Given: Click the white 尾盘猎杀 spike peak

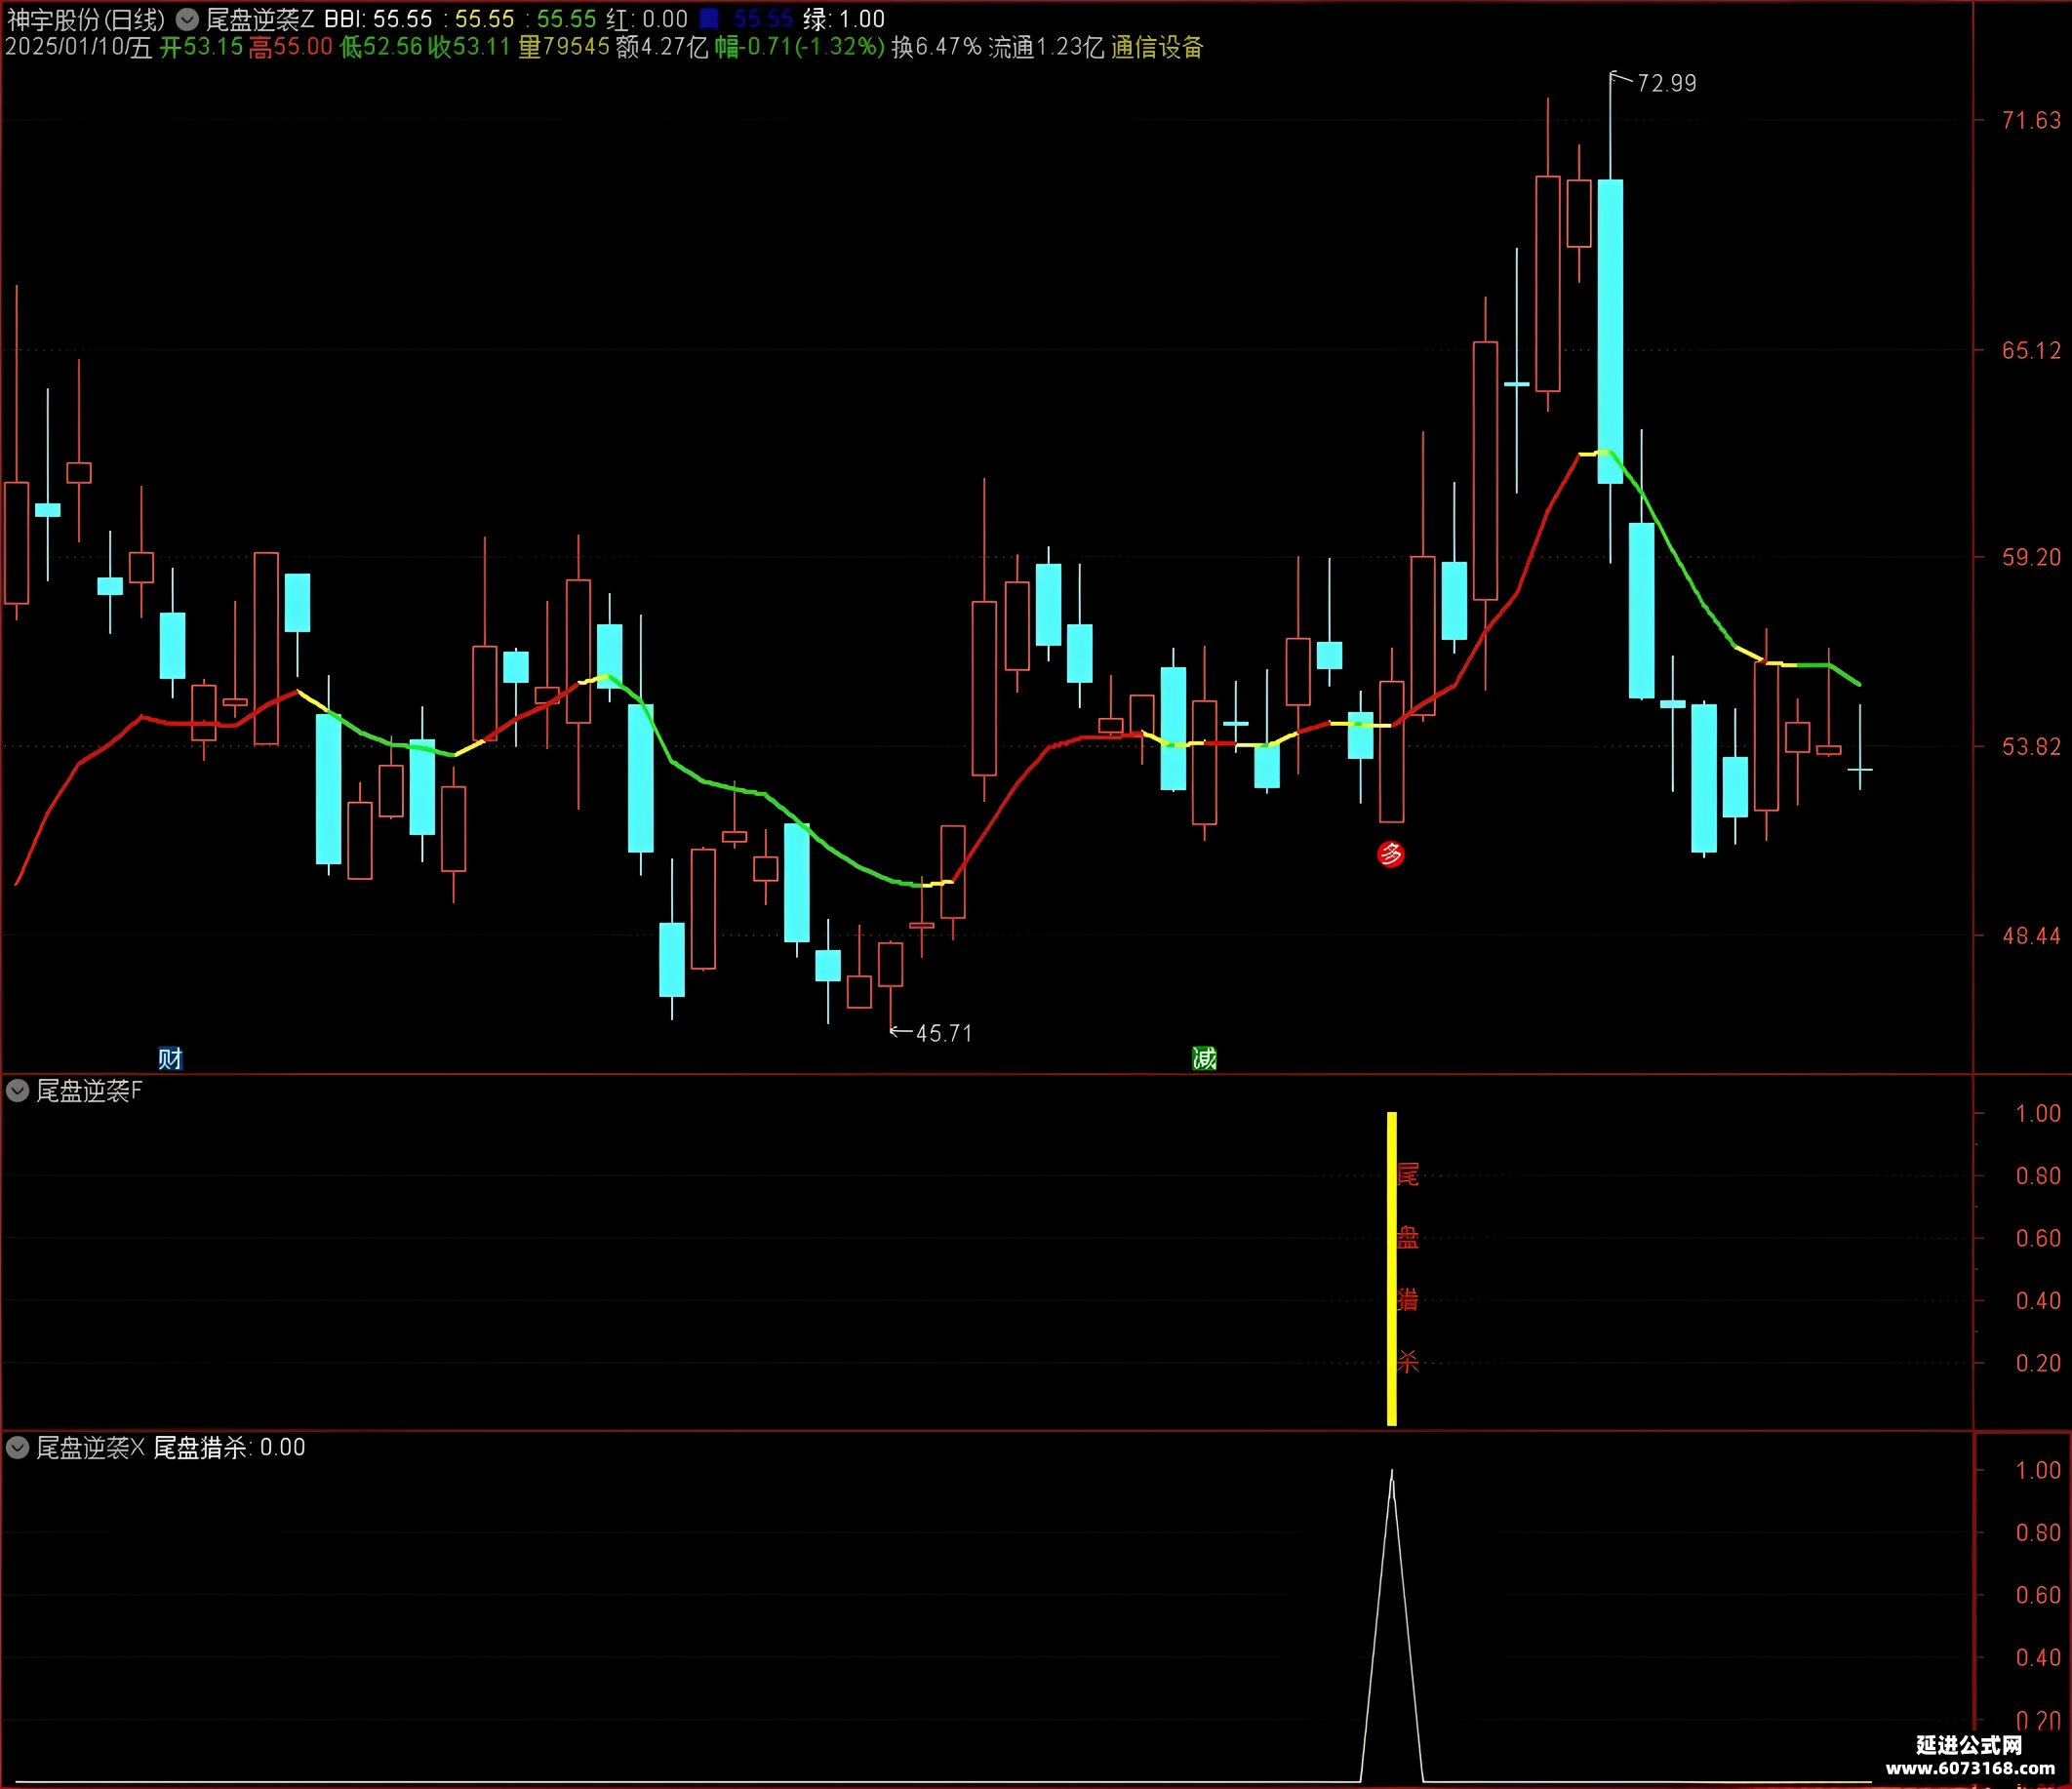Looking at the screenshot, I should point(1391,1472).
